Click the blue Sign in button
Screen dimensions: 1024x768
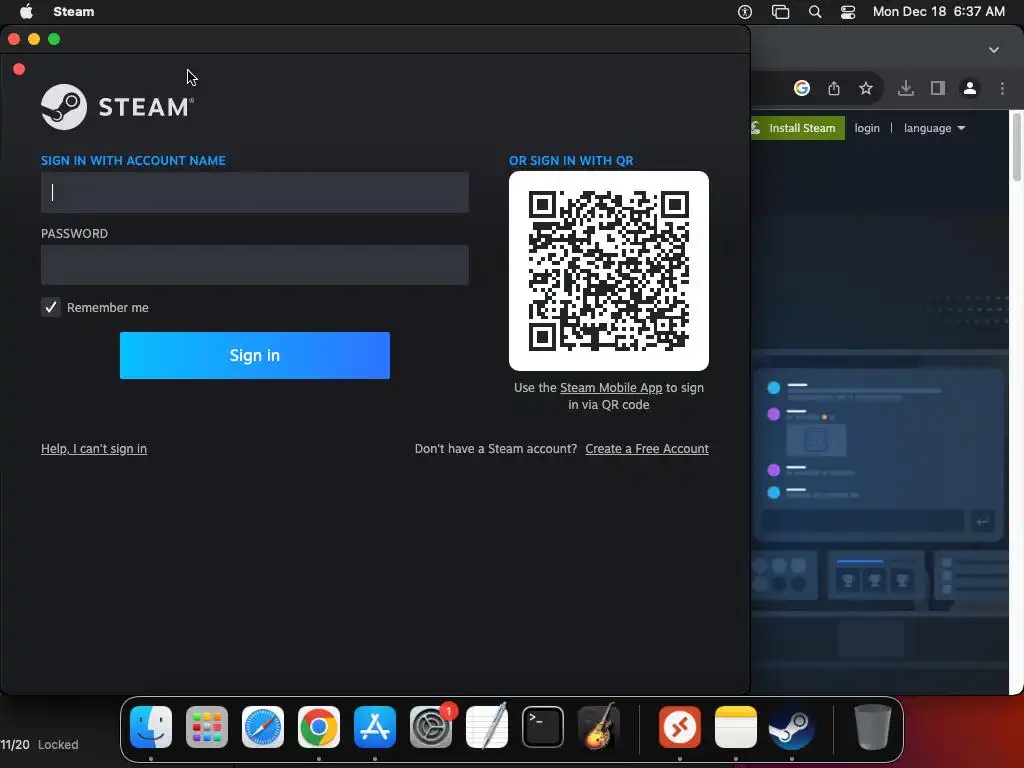tap(255, 355)
